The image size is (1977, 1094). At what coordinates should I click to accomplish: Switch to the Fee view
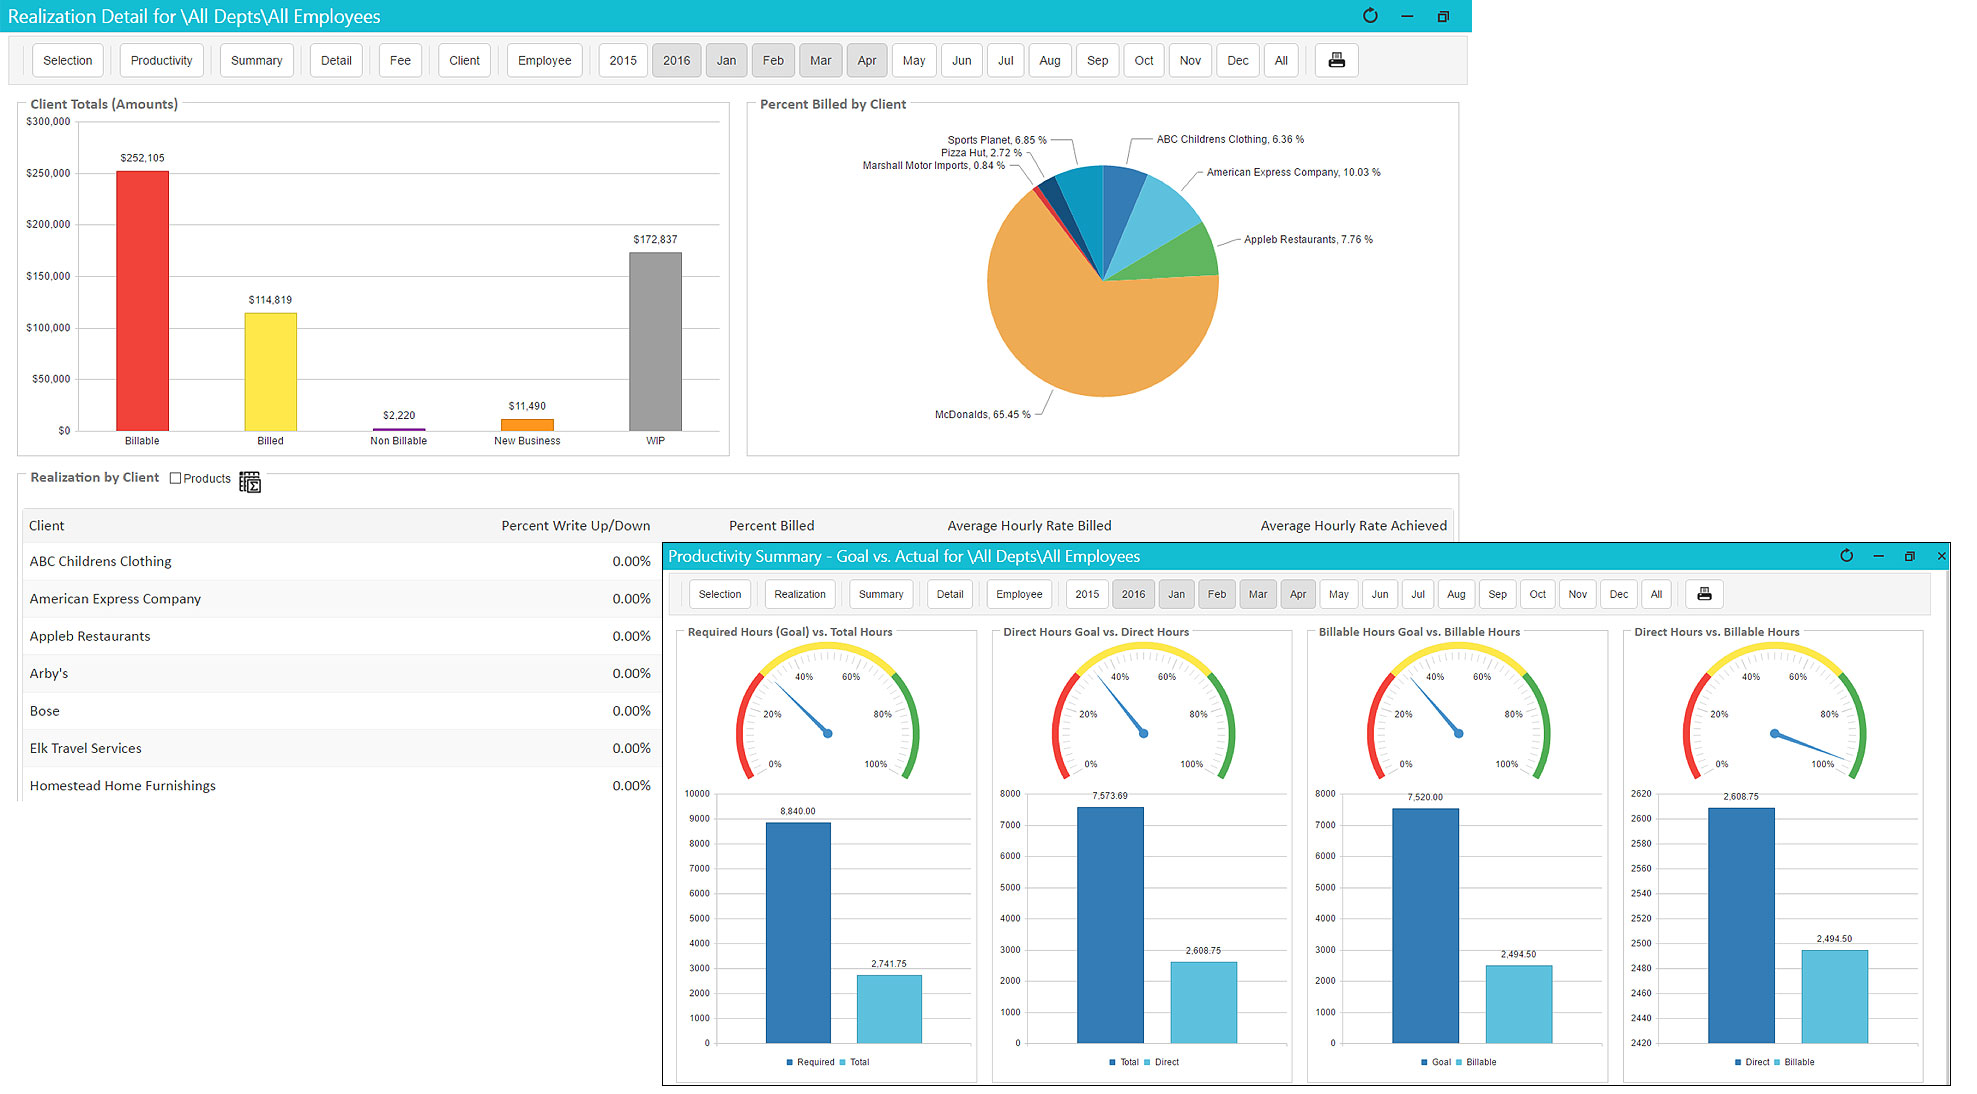point(400,60)
